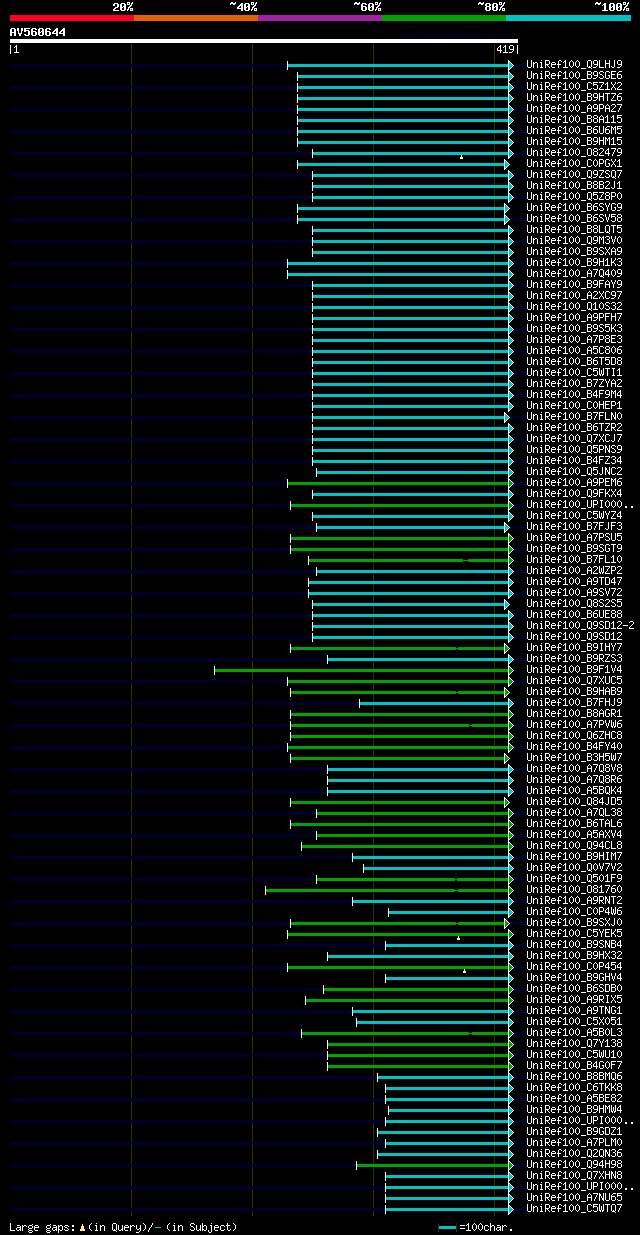Select the label UniRef100_B9HX32

(x=574, y=955)
